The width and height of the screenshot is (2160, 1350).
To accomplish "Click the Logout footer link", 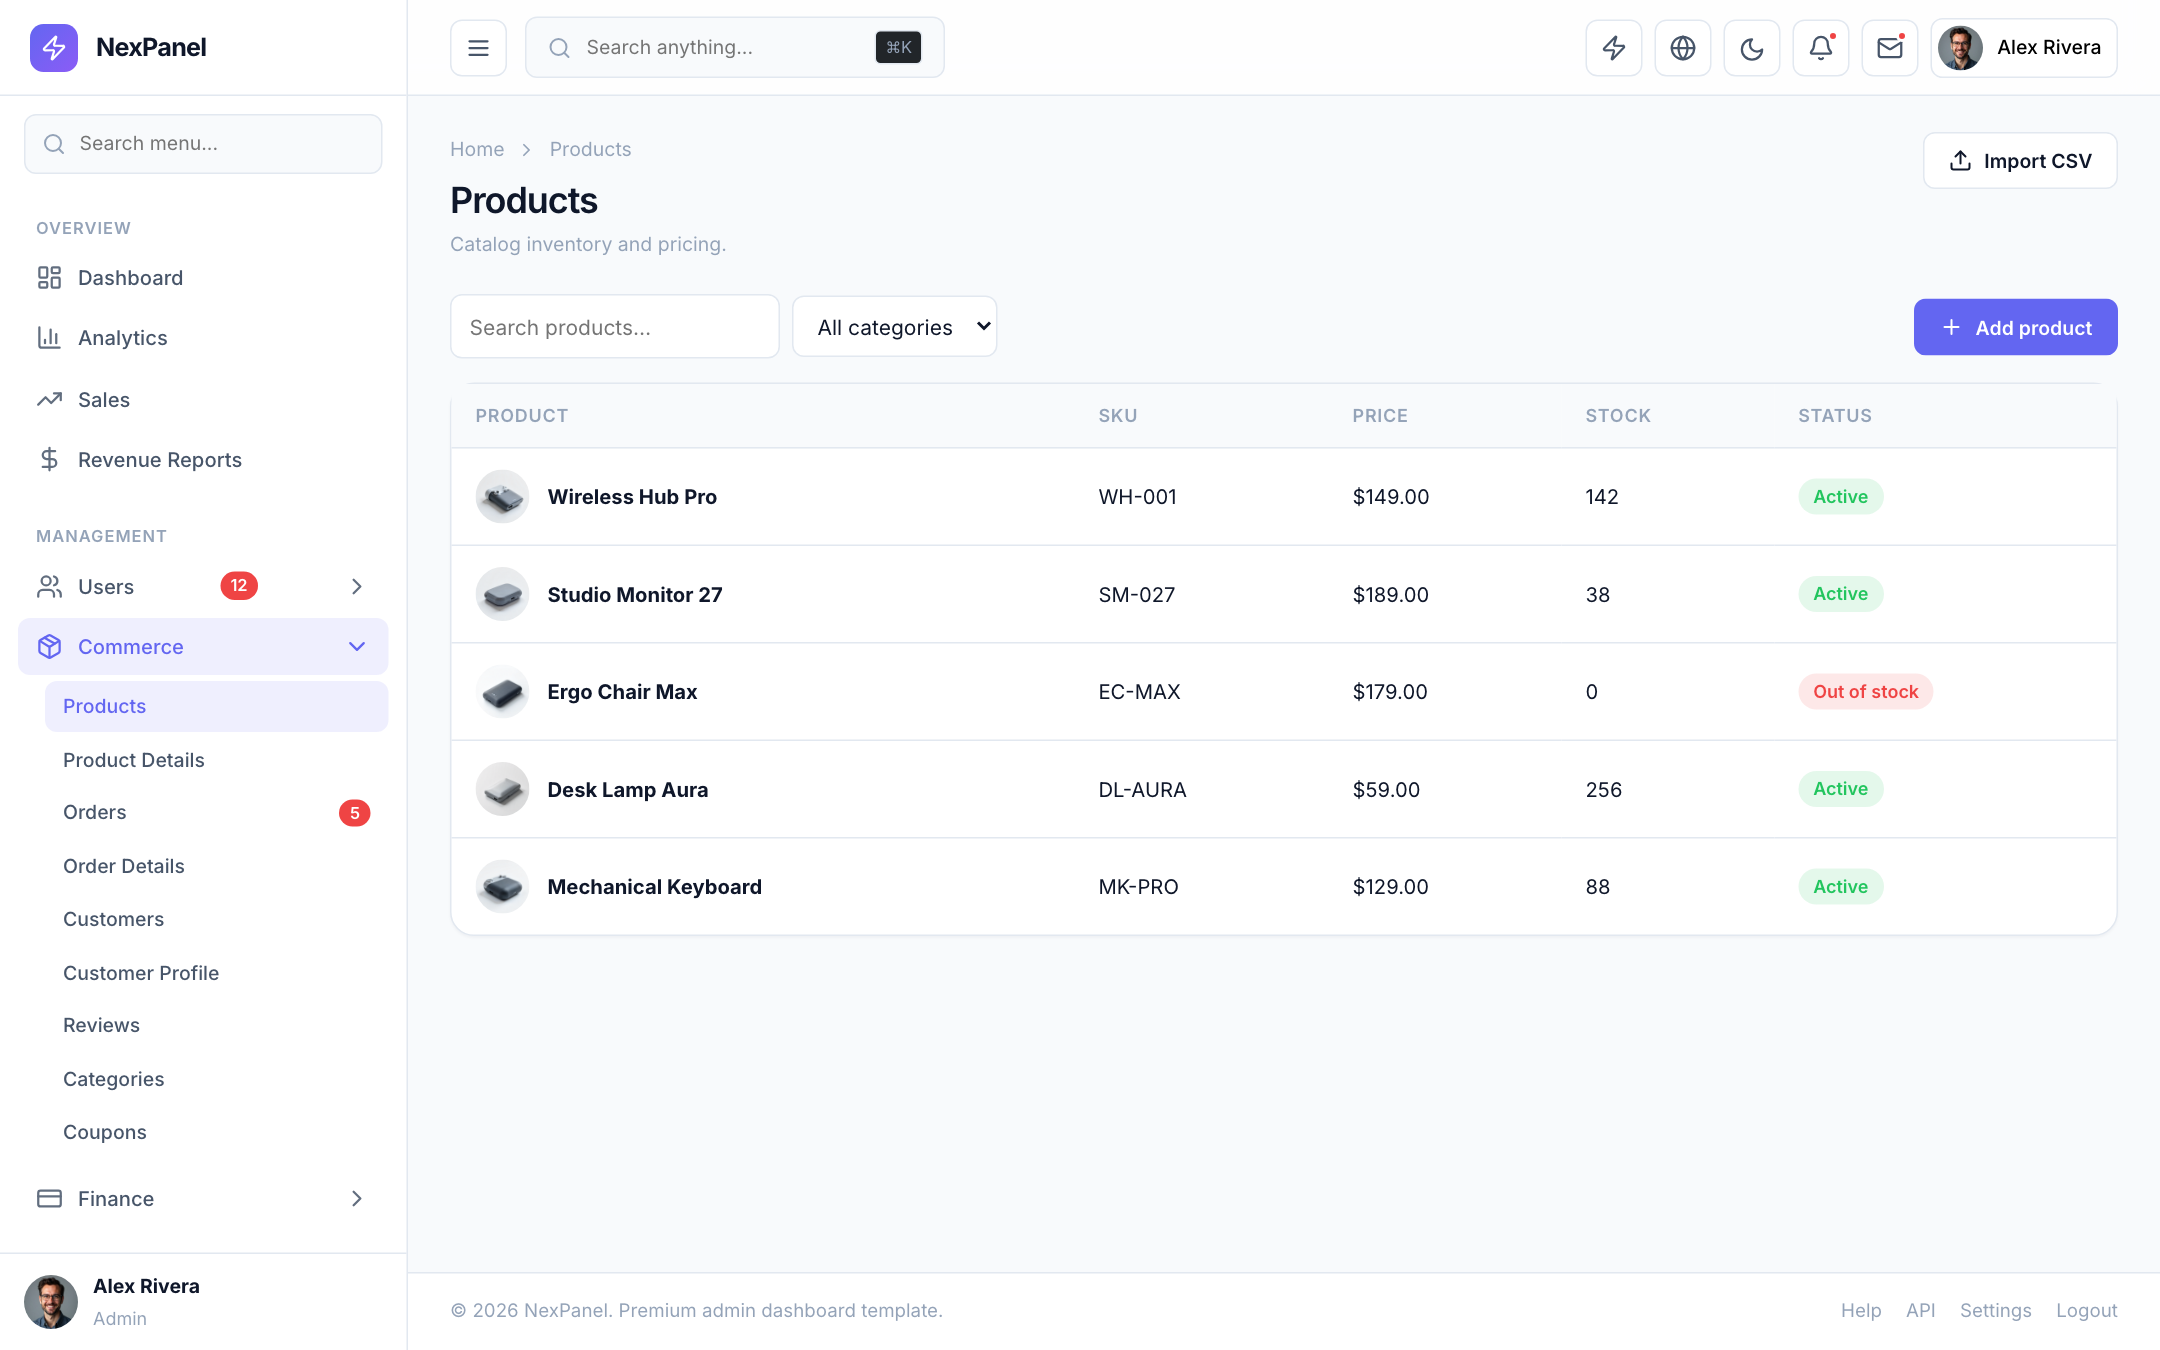I will click(2086, 1310).
